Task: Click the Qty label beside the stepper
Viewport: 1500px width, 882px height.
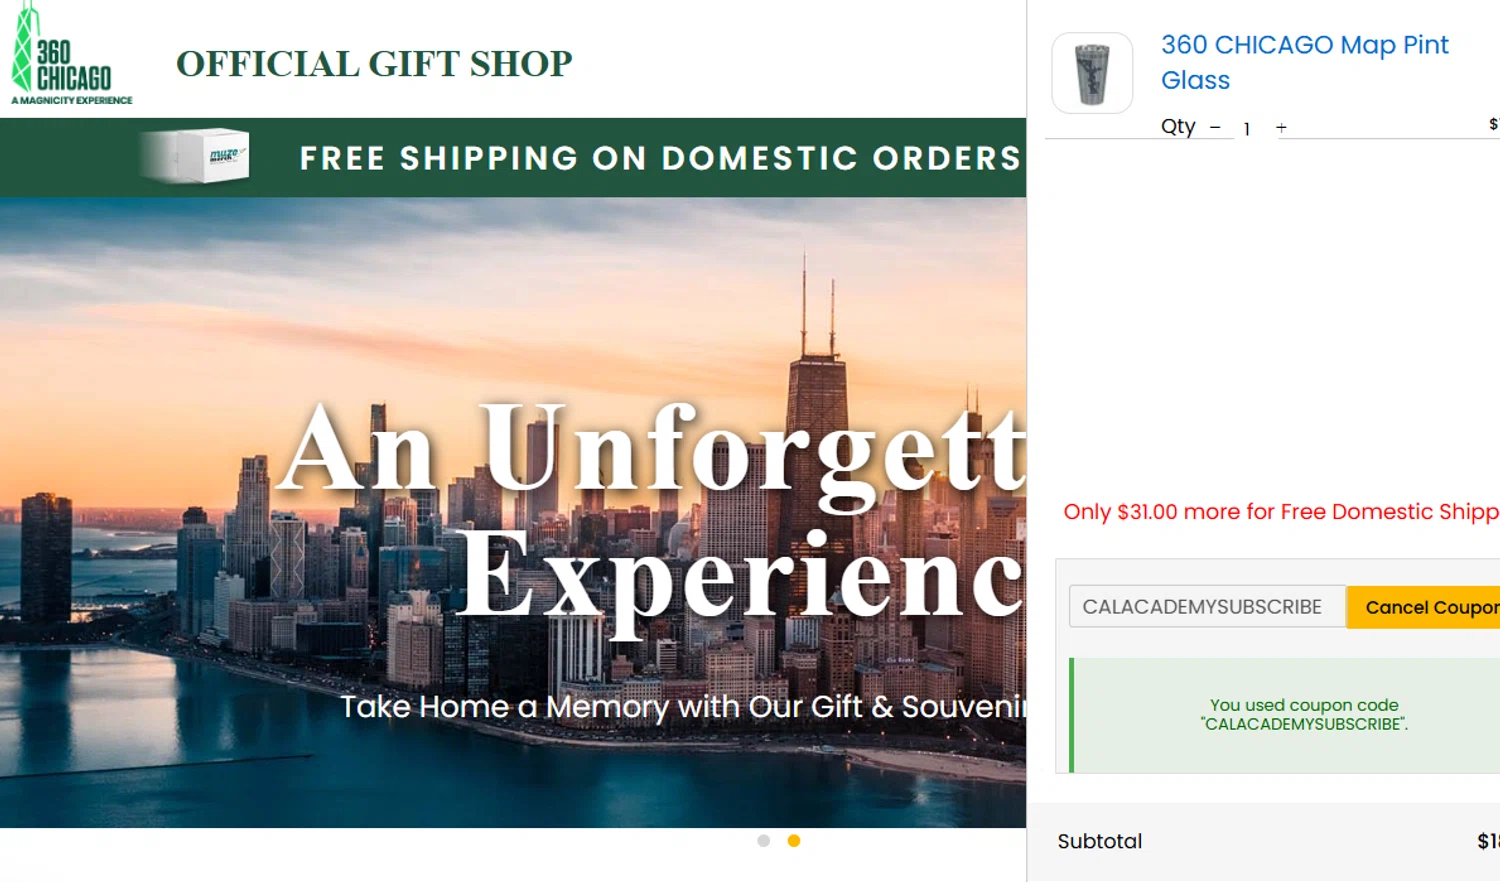Action: 1178,126
